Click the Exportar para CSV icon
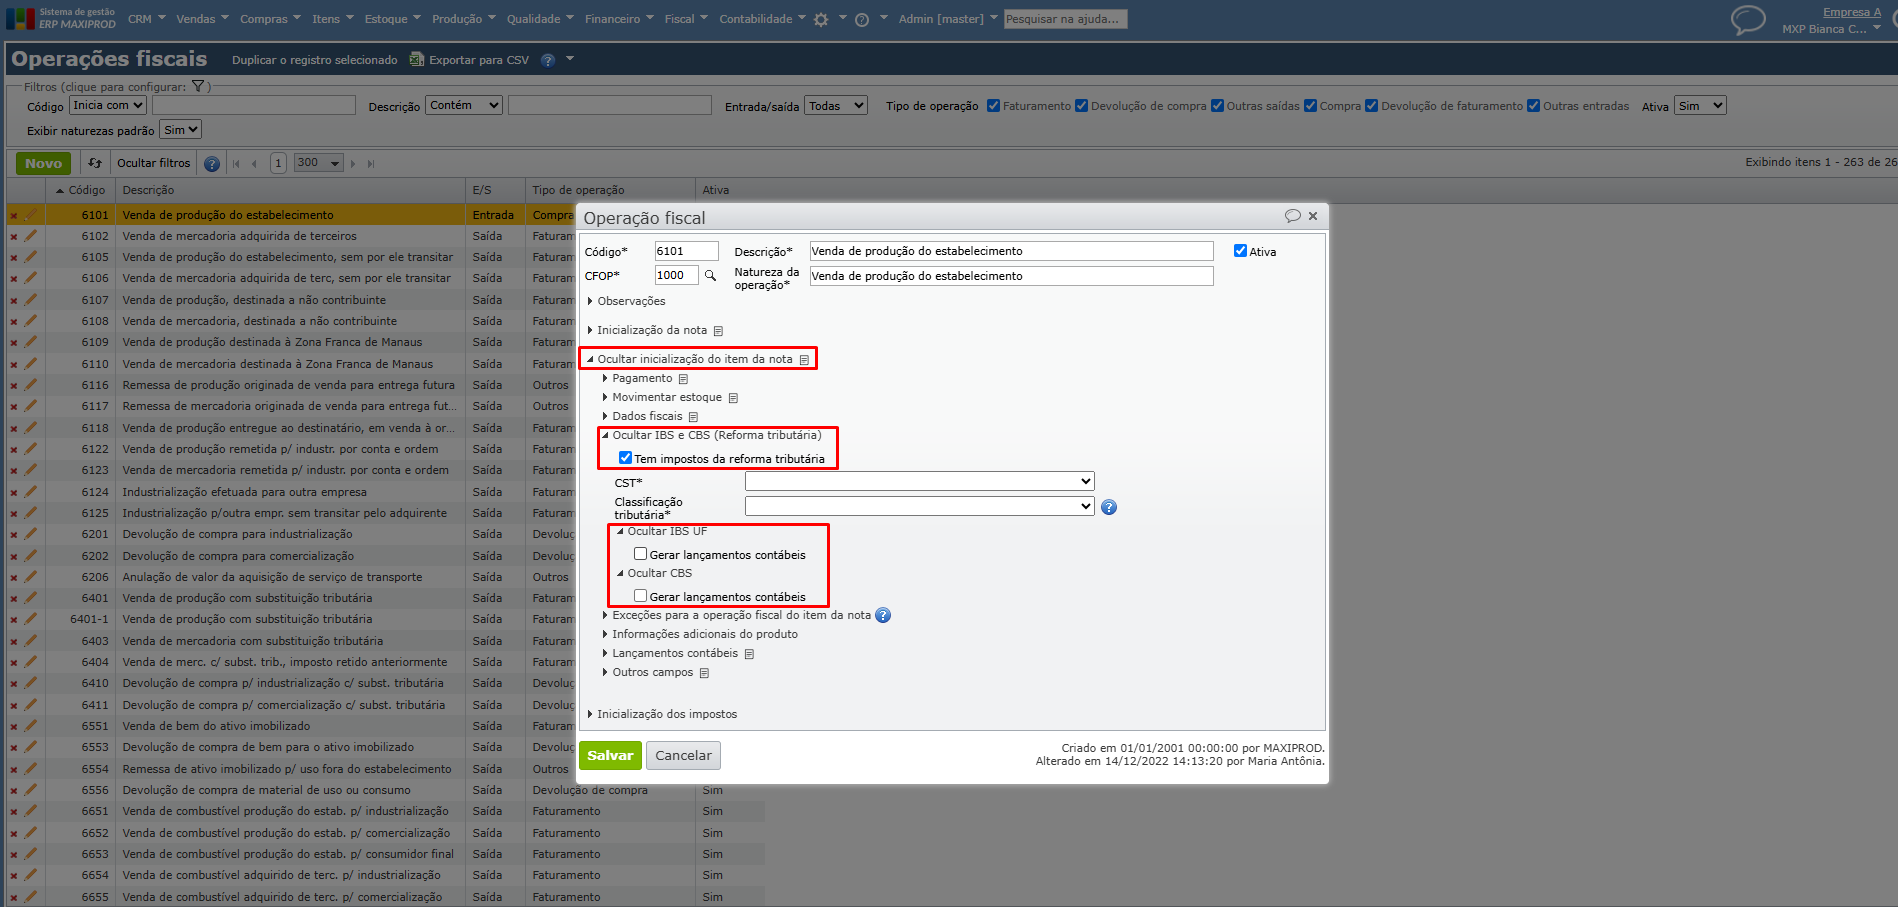The width and height of the screenshot is (1898, 907). (x=415, y=60)
